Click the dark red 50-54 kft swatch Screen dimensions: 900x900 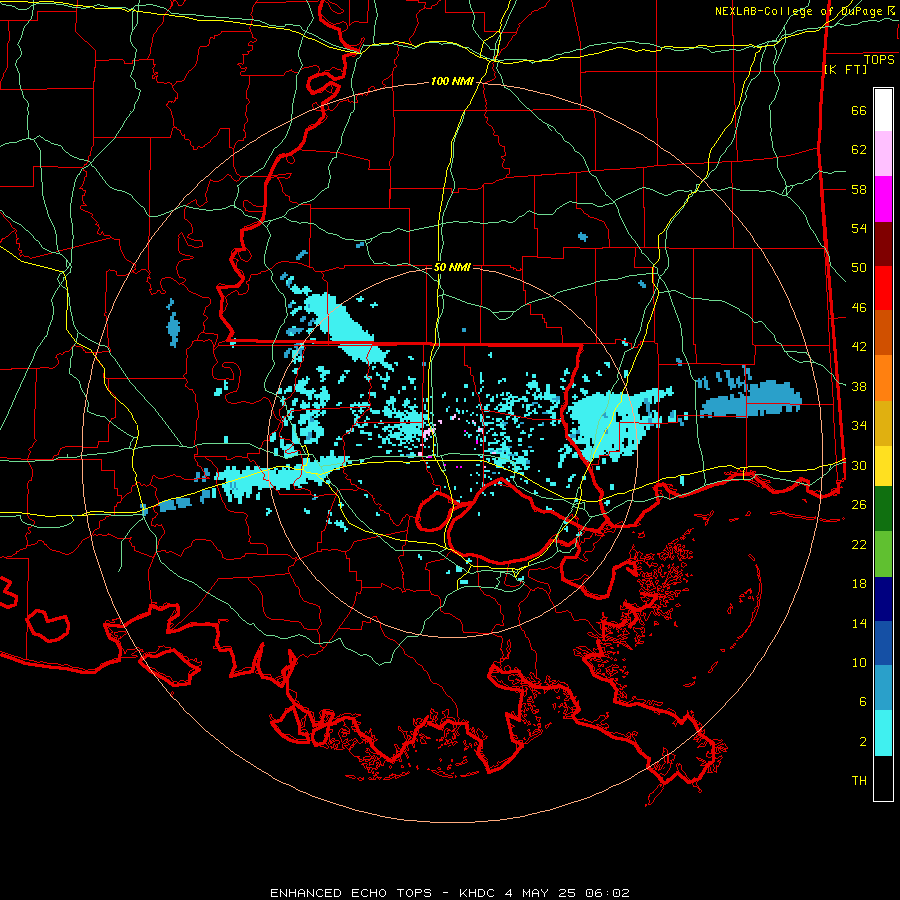pyautogui.click(x=883, y=244)
